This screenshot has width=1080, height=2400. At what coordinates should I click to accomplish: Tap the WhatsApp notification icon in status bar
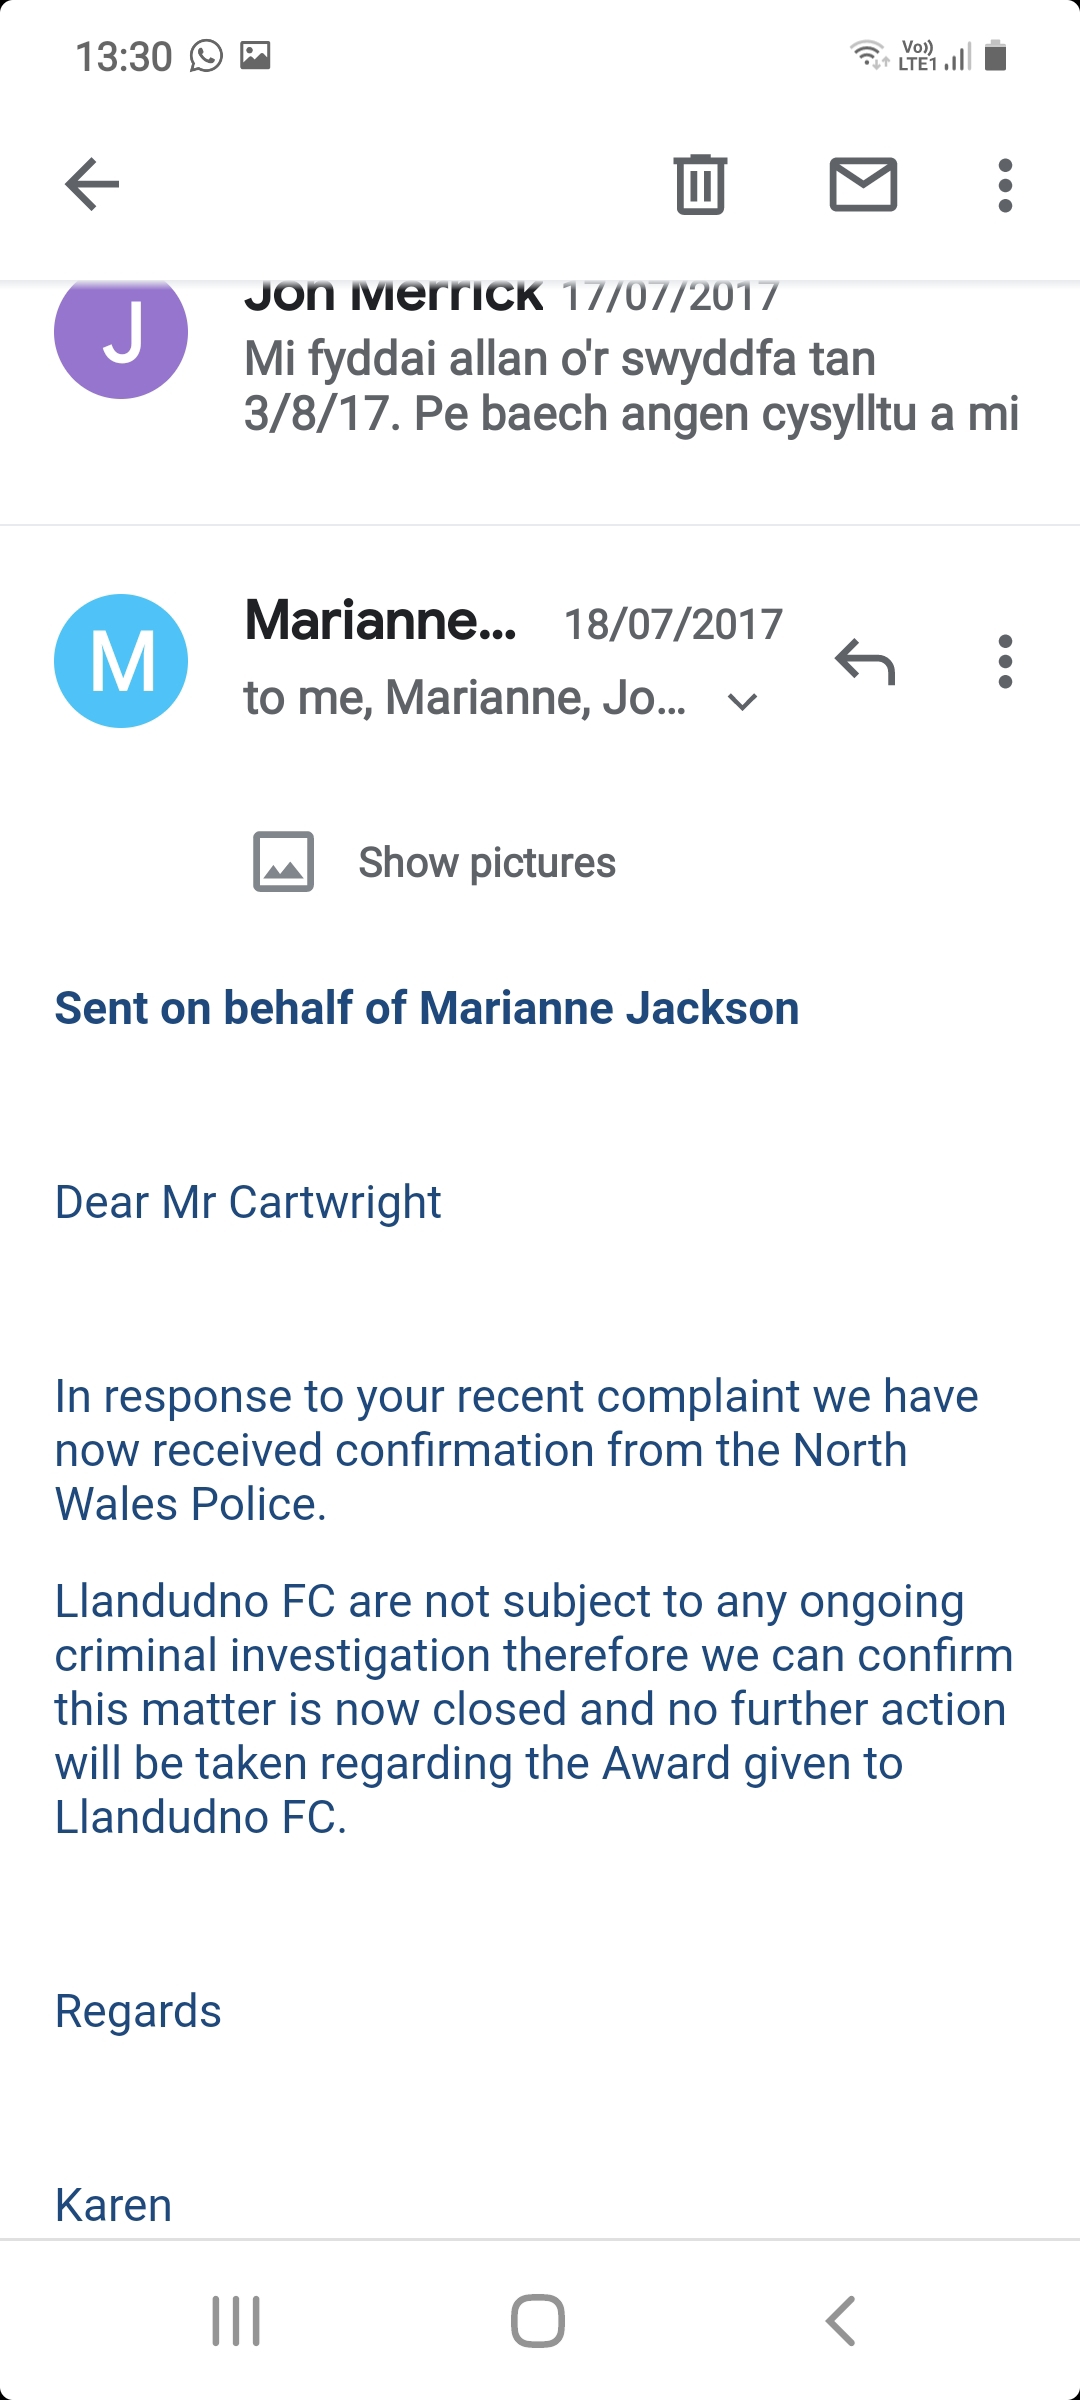(206, 56)
